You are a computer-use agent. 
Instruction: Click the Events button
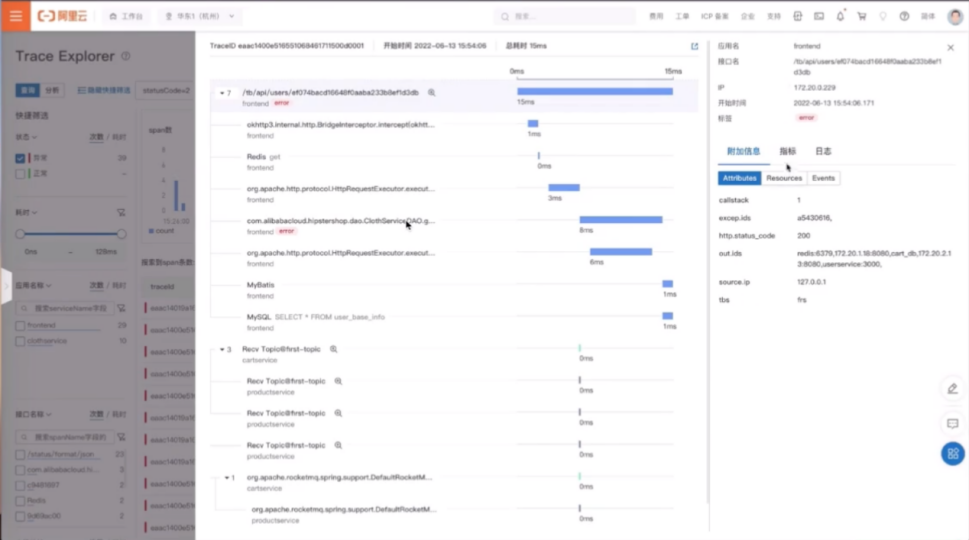pyautogui.click(x=823, y=178)
